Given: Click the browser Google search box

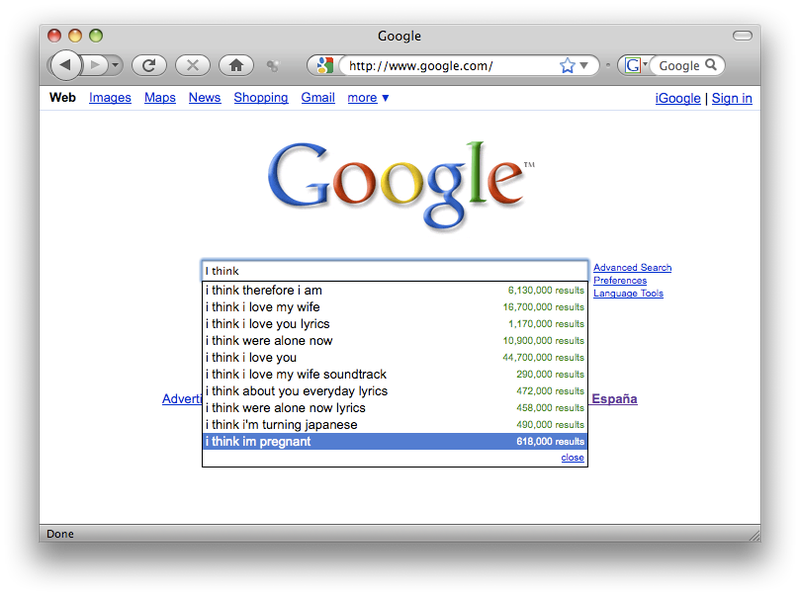Looking at the screenshot, I should [681, 65].
